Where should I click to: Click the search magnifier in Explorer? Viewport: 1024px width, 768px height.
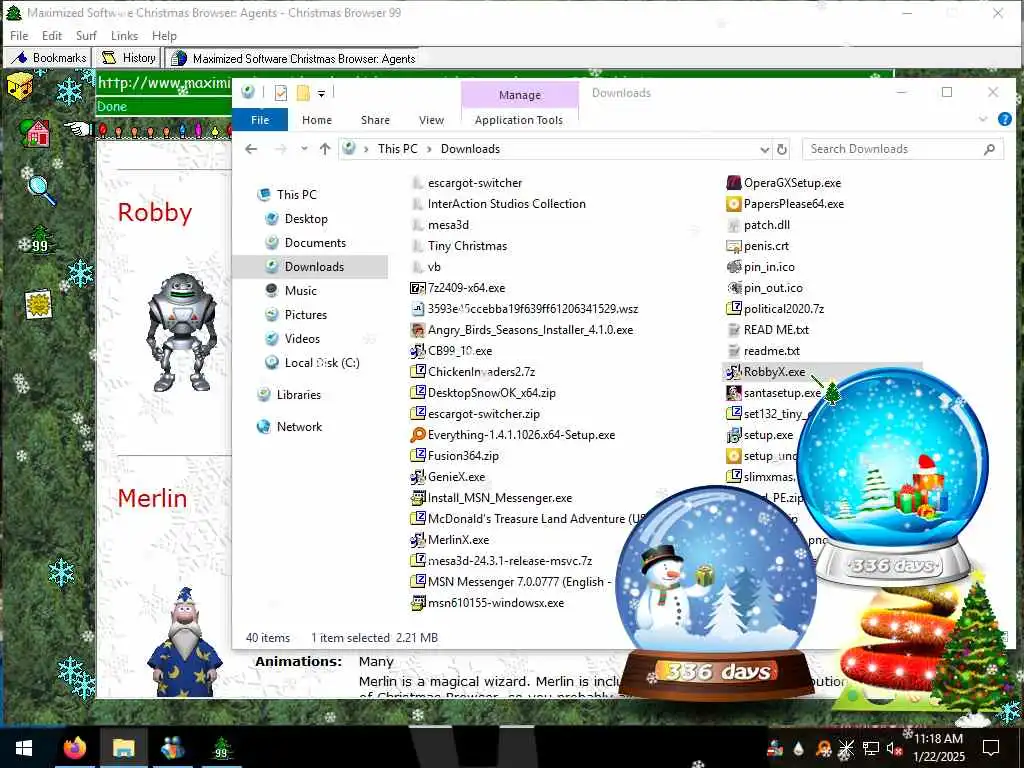(x=989, y=149)
